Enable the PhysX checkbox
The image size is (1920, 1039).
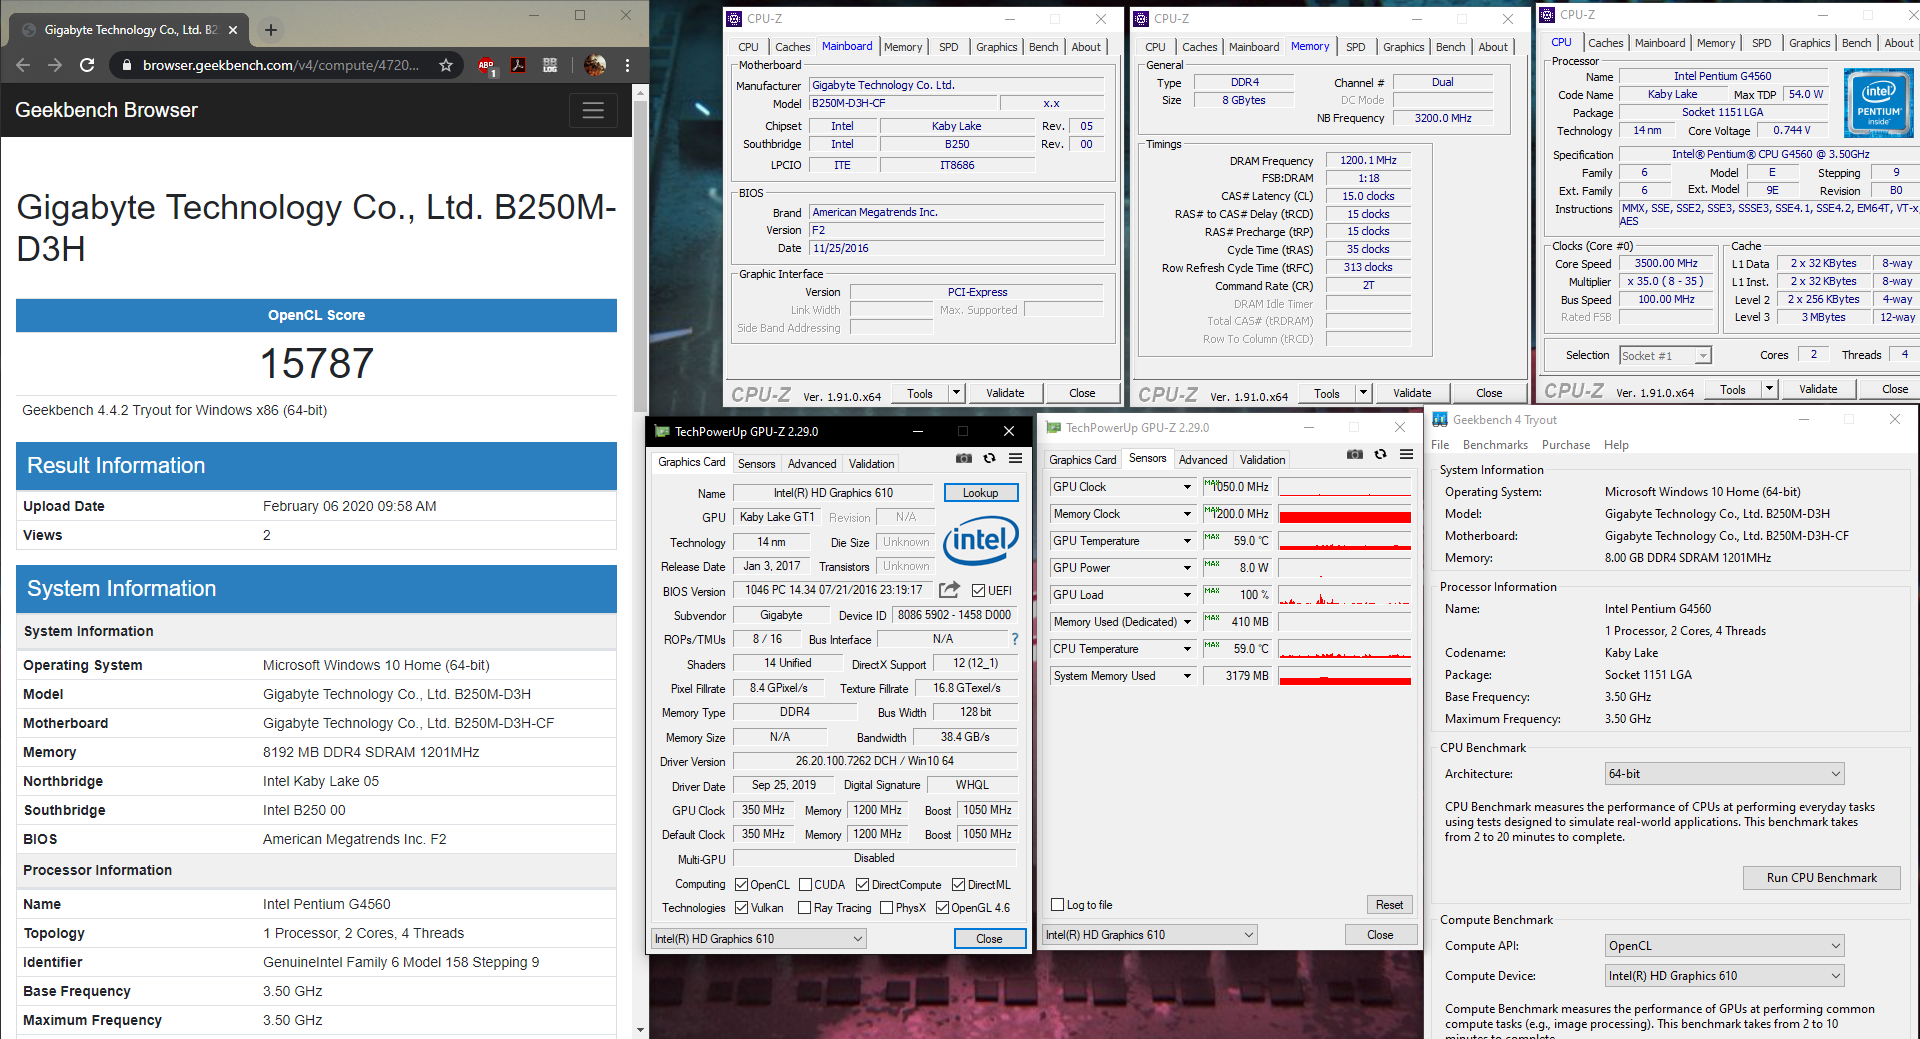pyautogui.click(x=886, y=908)
